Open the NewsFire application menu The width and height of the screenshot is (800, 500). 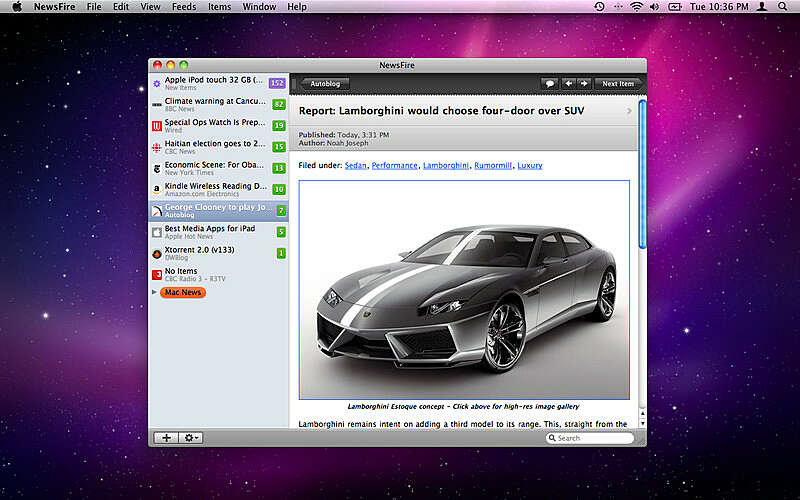[54, 7]
